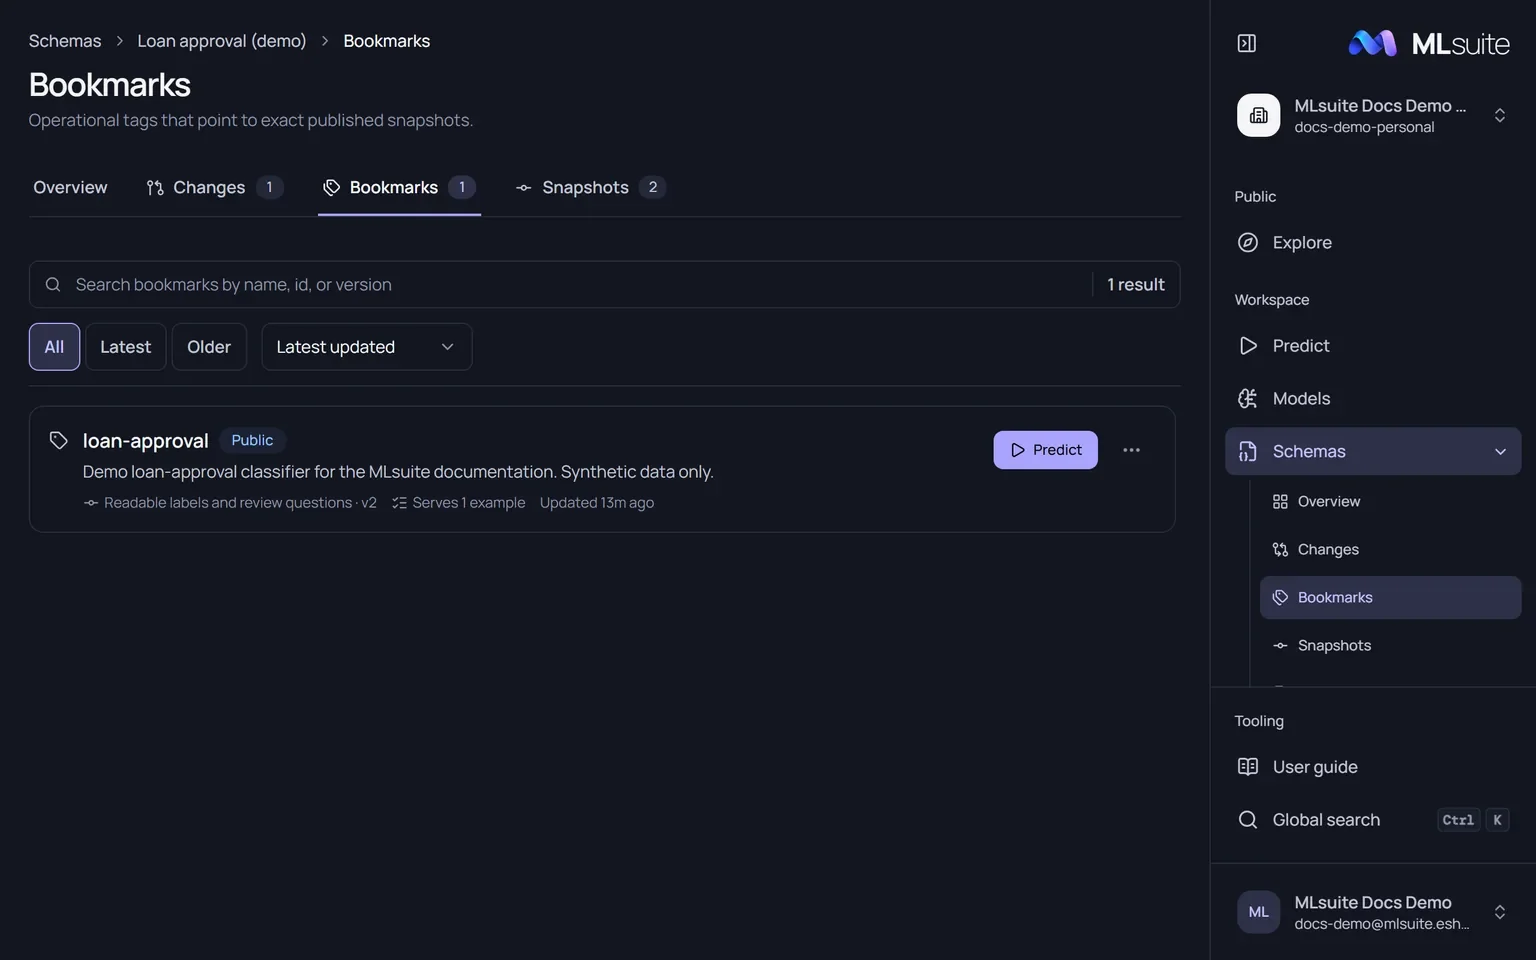Click the sidebar Changes pull-request icon
This screenshot has height=960, width=1536.
tap(1280, 550)
